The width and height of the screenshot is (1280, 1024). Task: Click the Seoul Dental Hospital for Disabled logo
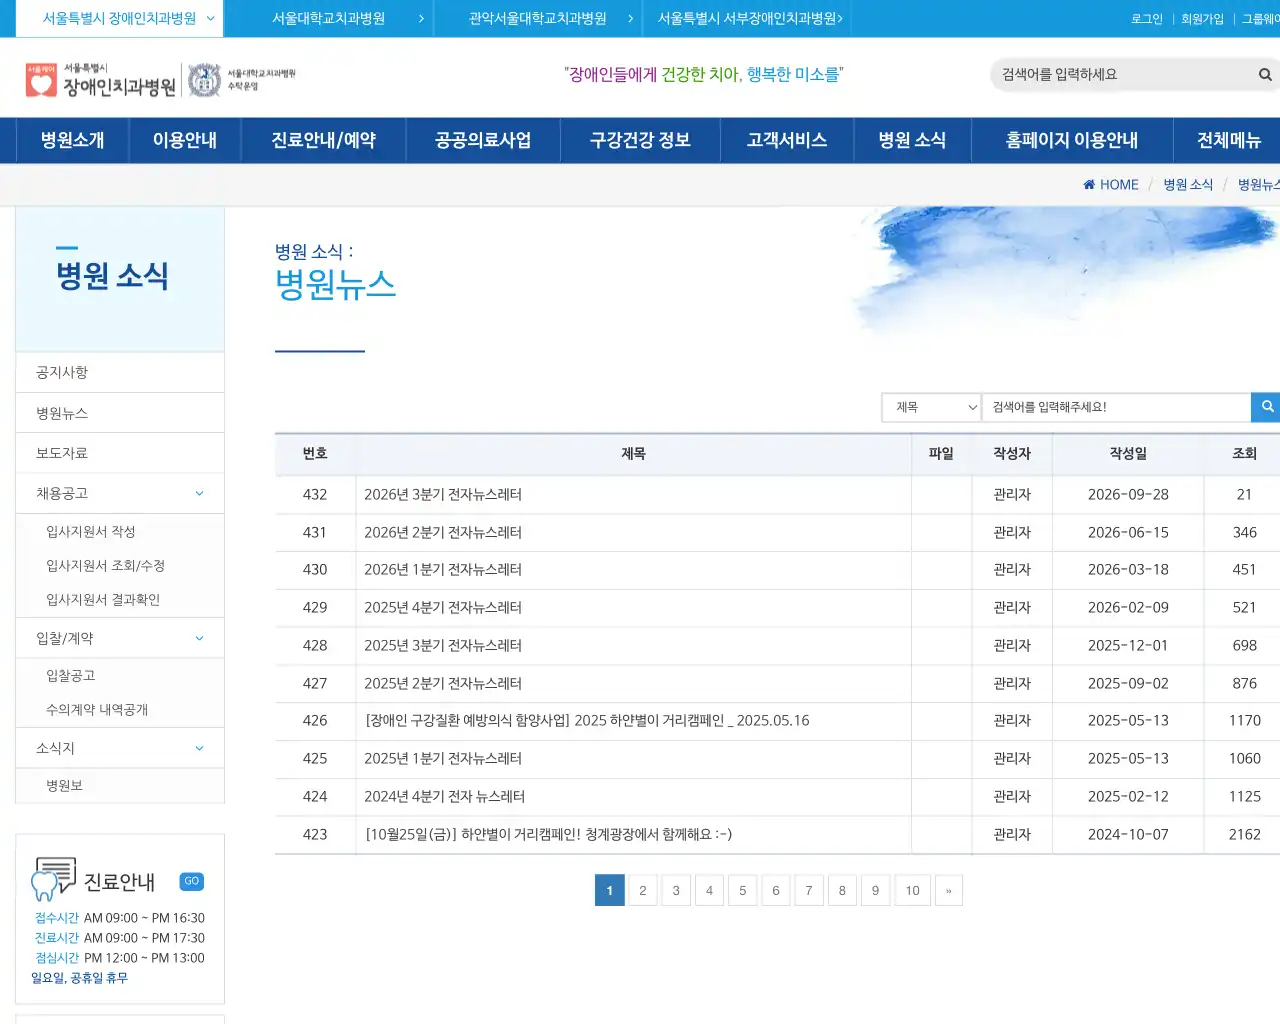click(100, 80)
